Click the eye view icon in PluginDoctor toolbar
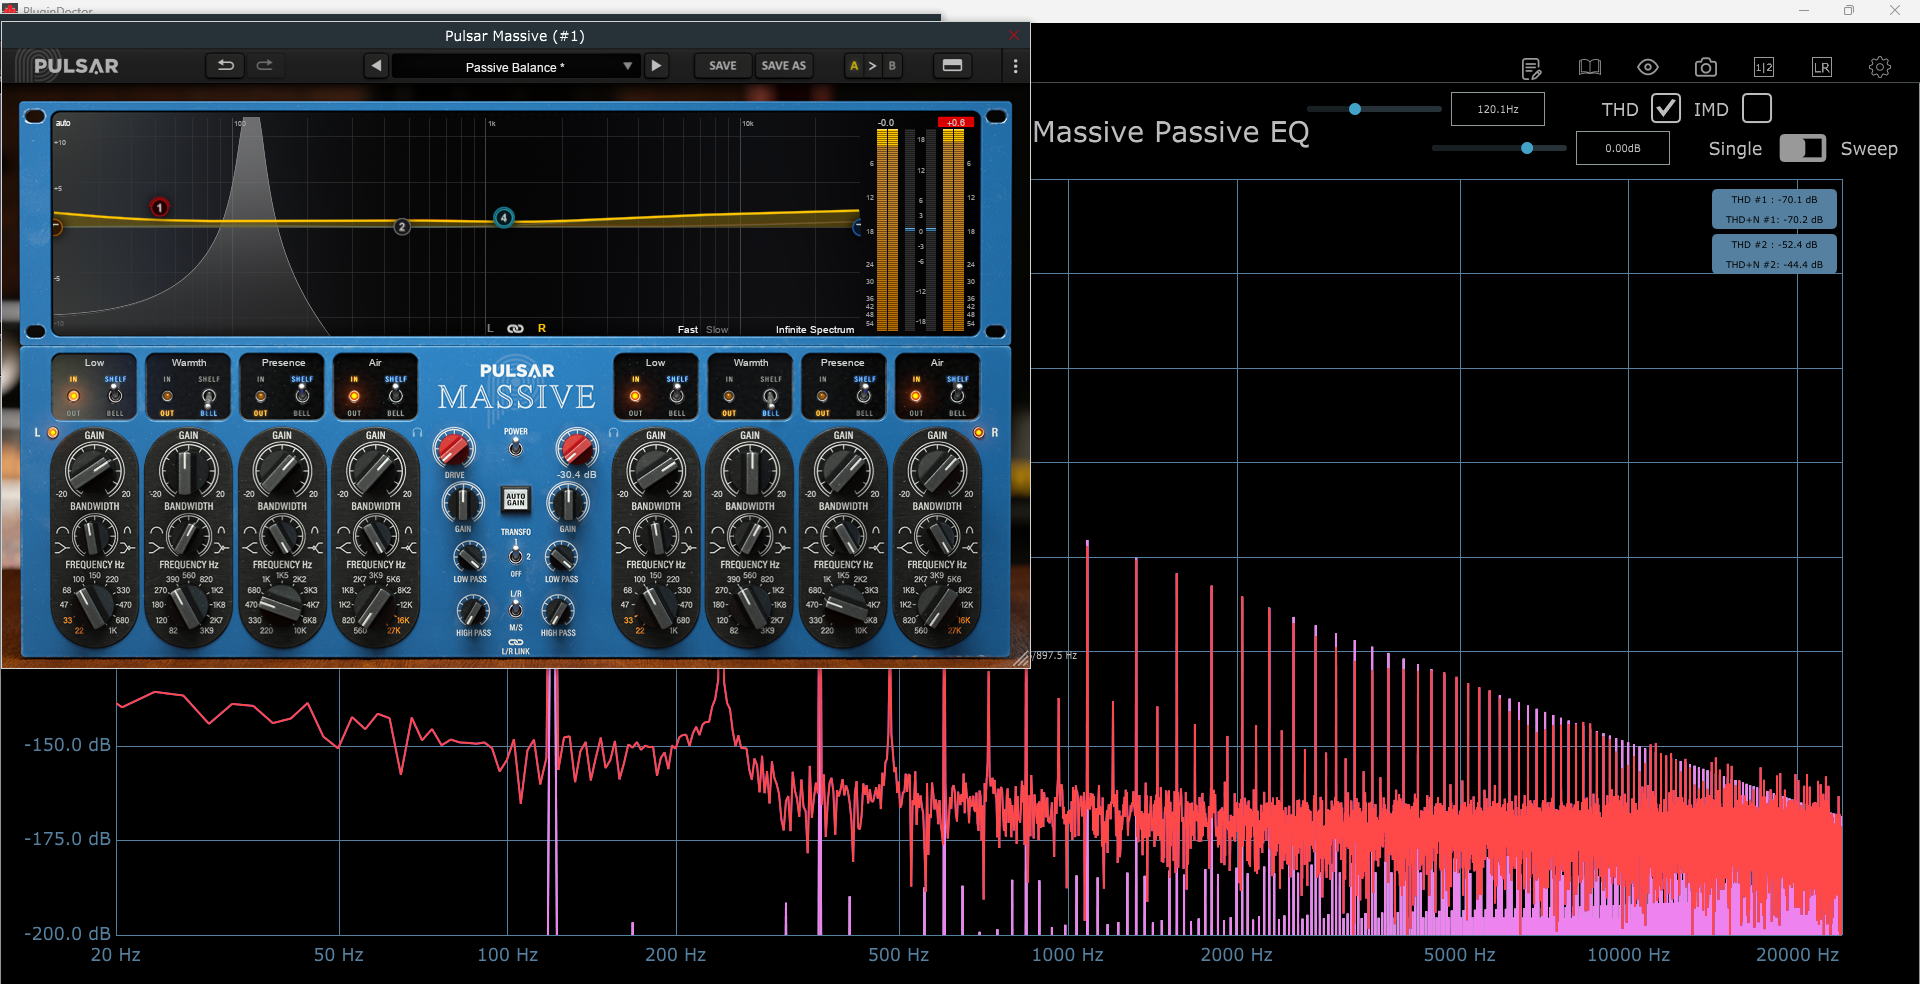Image resolution: width=1920 pixels, height=984 pixels. coord(1647,67)
